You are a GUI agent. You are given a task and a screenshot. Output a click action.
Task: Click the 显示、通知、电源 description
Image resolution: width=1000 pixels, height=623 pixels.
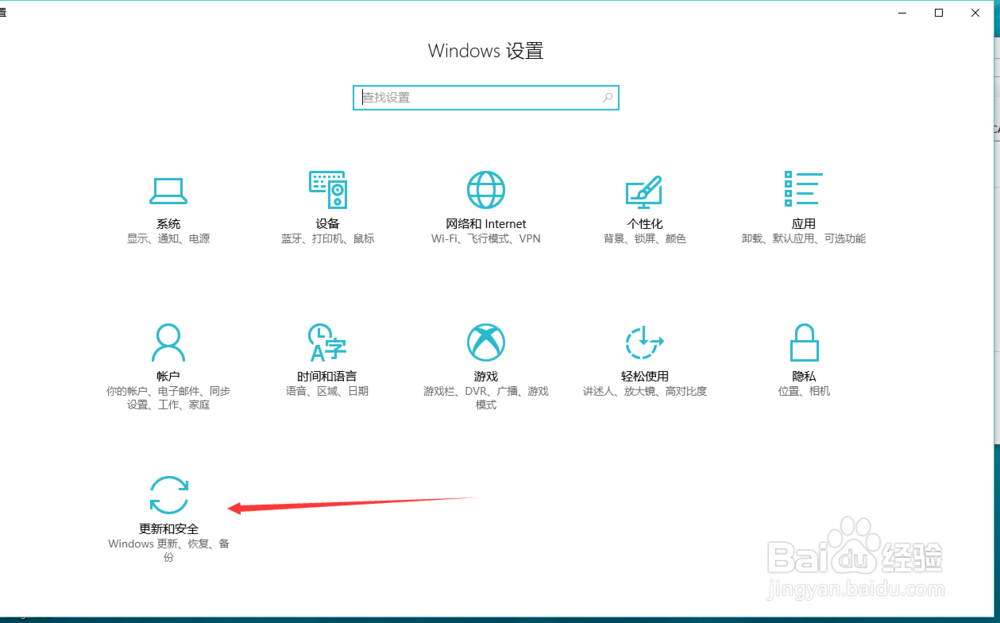168,238
